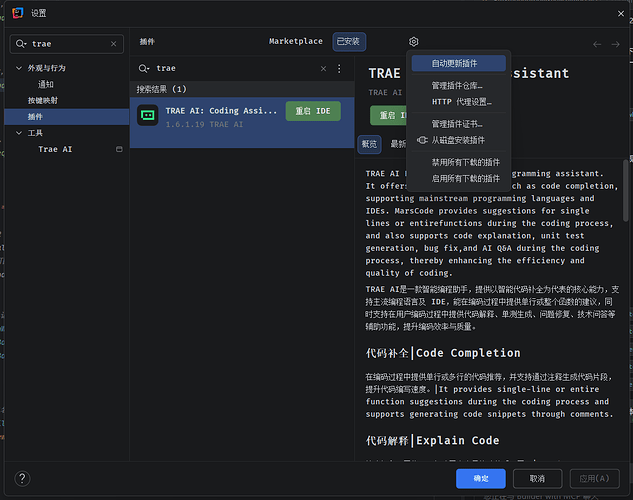This screenshot has width=633, height=500.
Task: Focus the settings search input field
Action: click(x=69, y=44)
